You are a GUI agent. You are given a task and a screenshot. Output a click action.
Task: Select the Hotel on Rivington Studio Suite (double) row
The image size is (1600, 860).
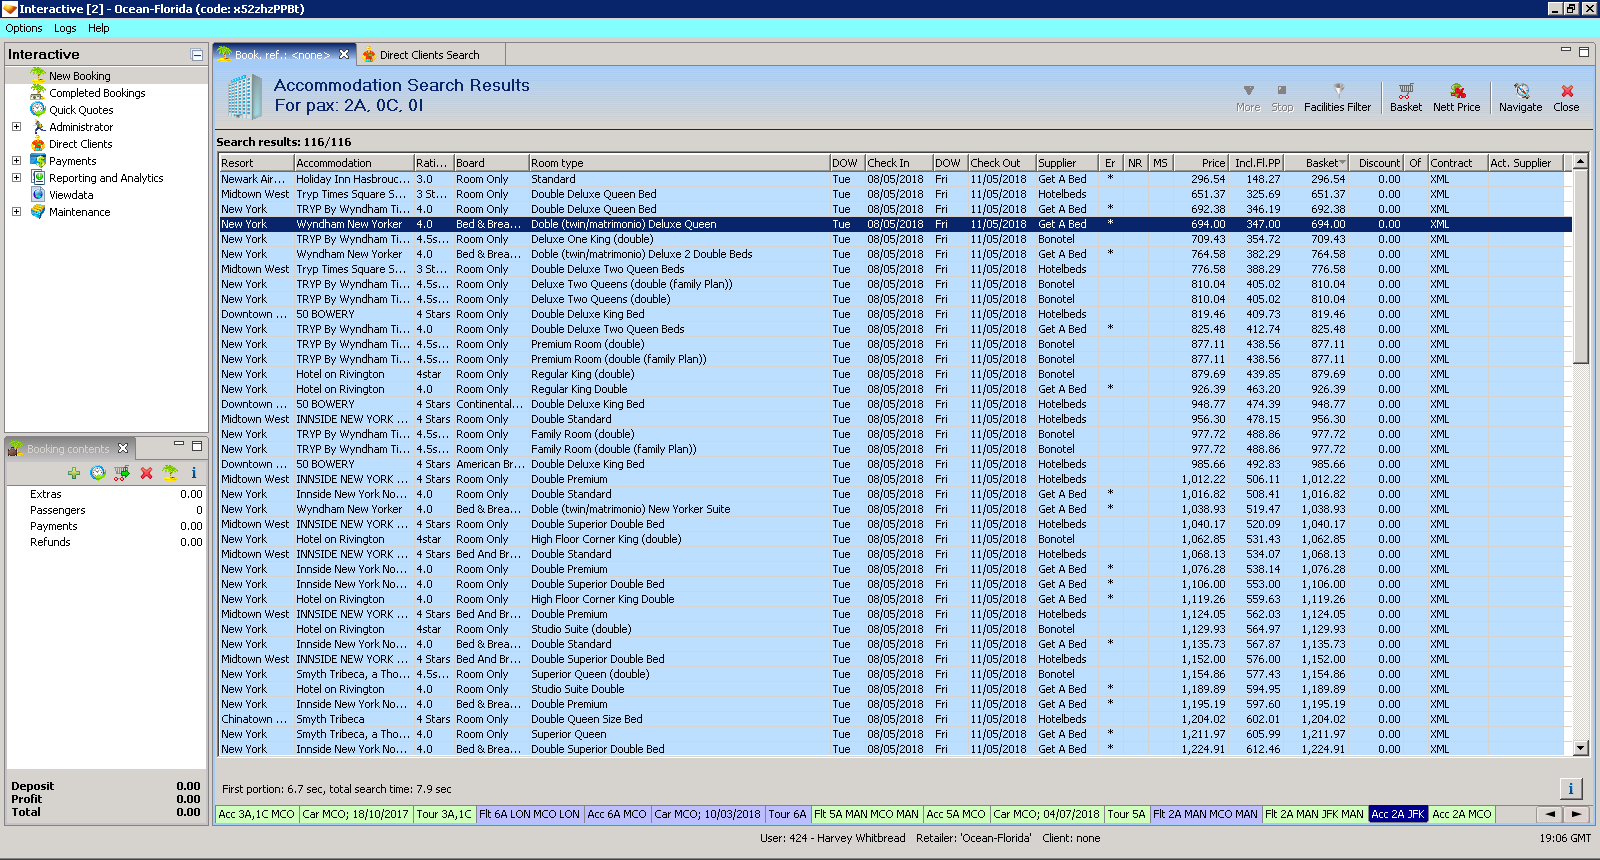pos(580,629)
